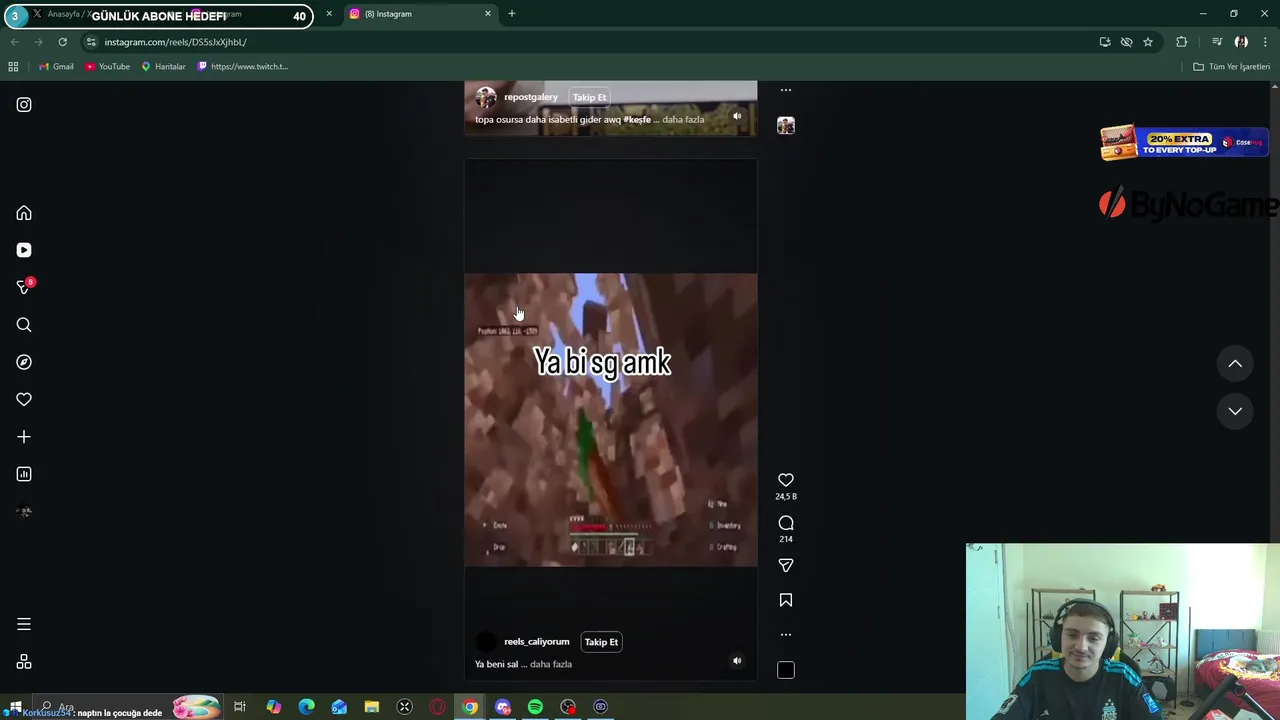
Task: Go to Instagram Home in the sidebar
Action: pos(24,213)
